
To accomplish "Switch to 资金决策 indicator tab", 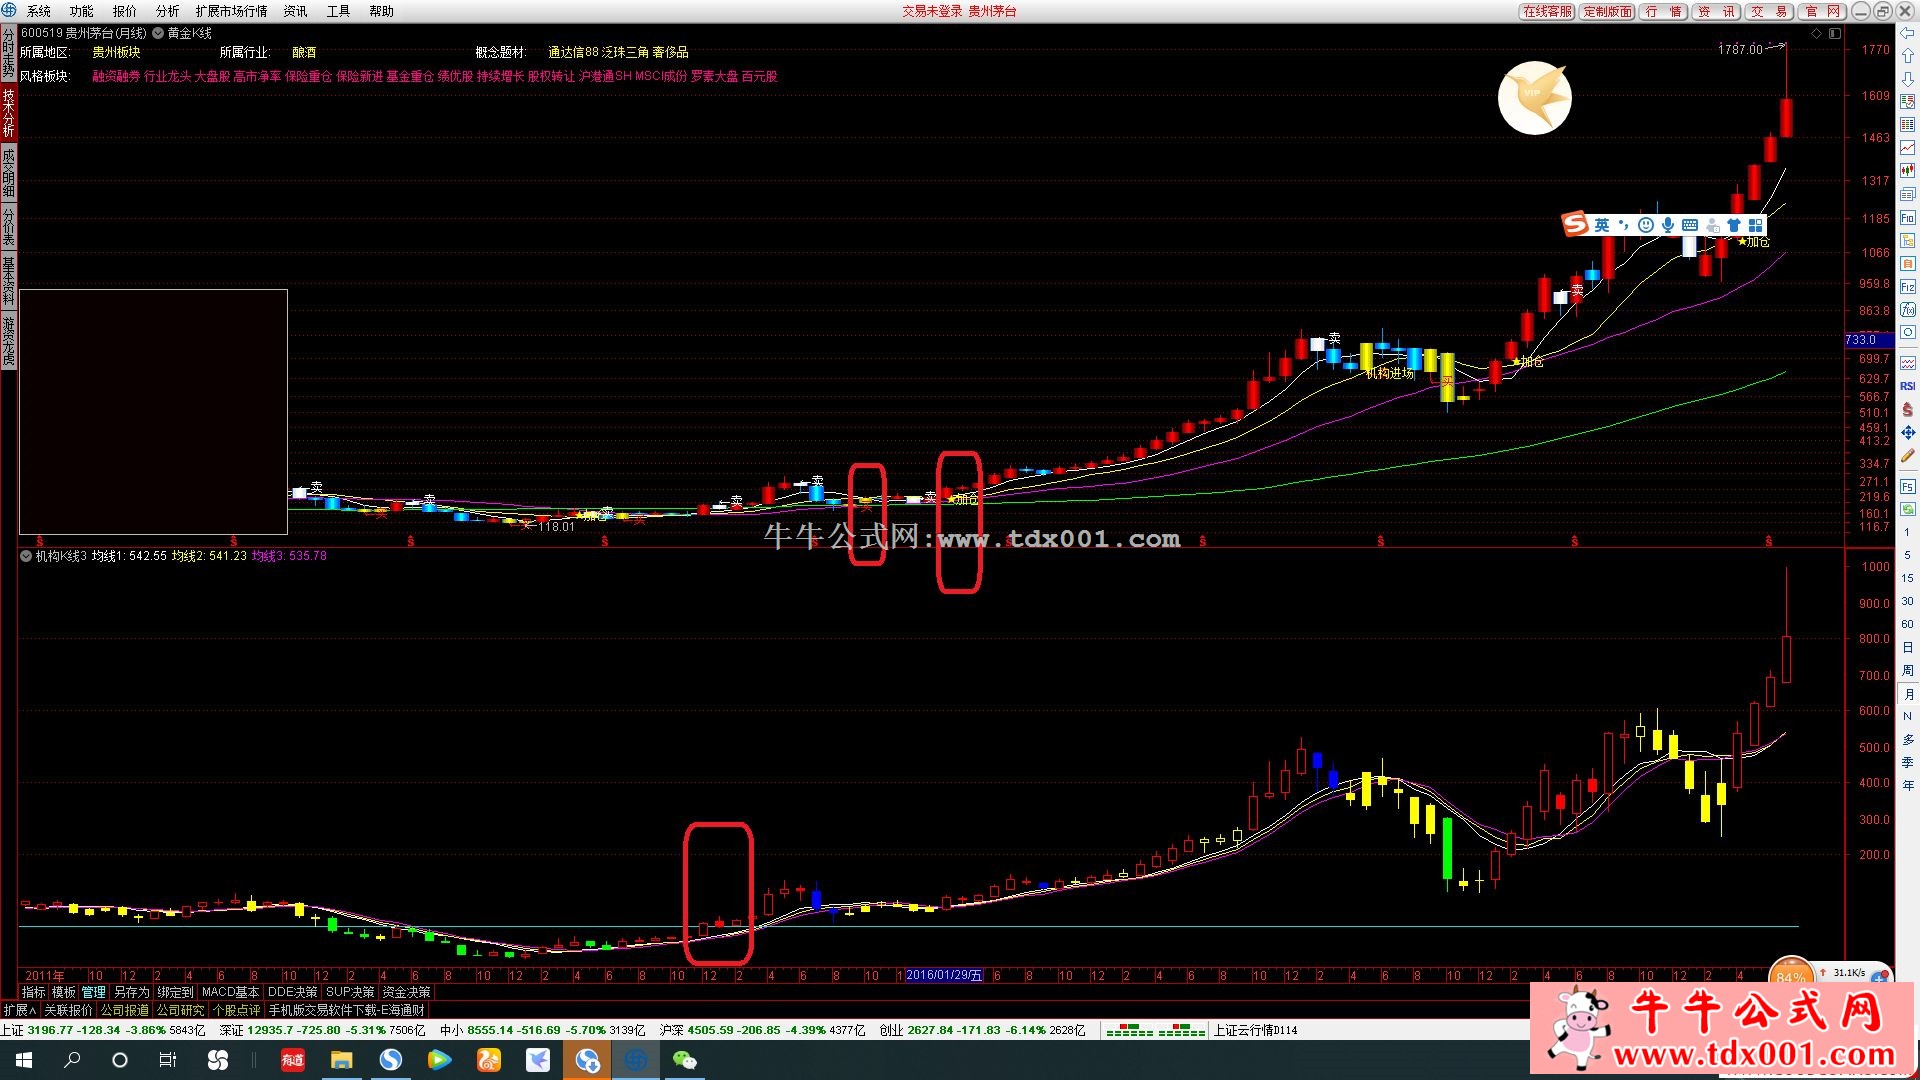I will coord(406,992).
